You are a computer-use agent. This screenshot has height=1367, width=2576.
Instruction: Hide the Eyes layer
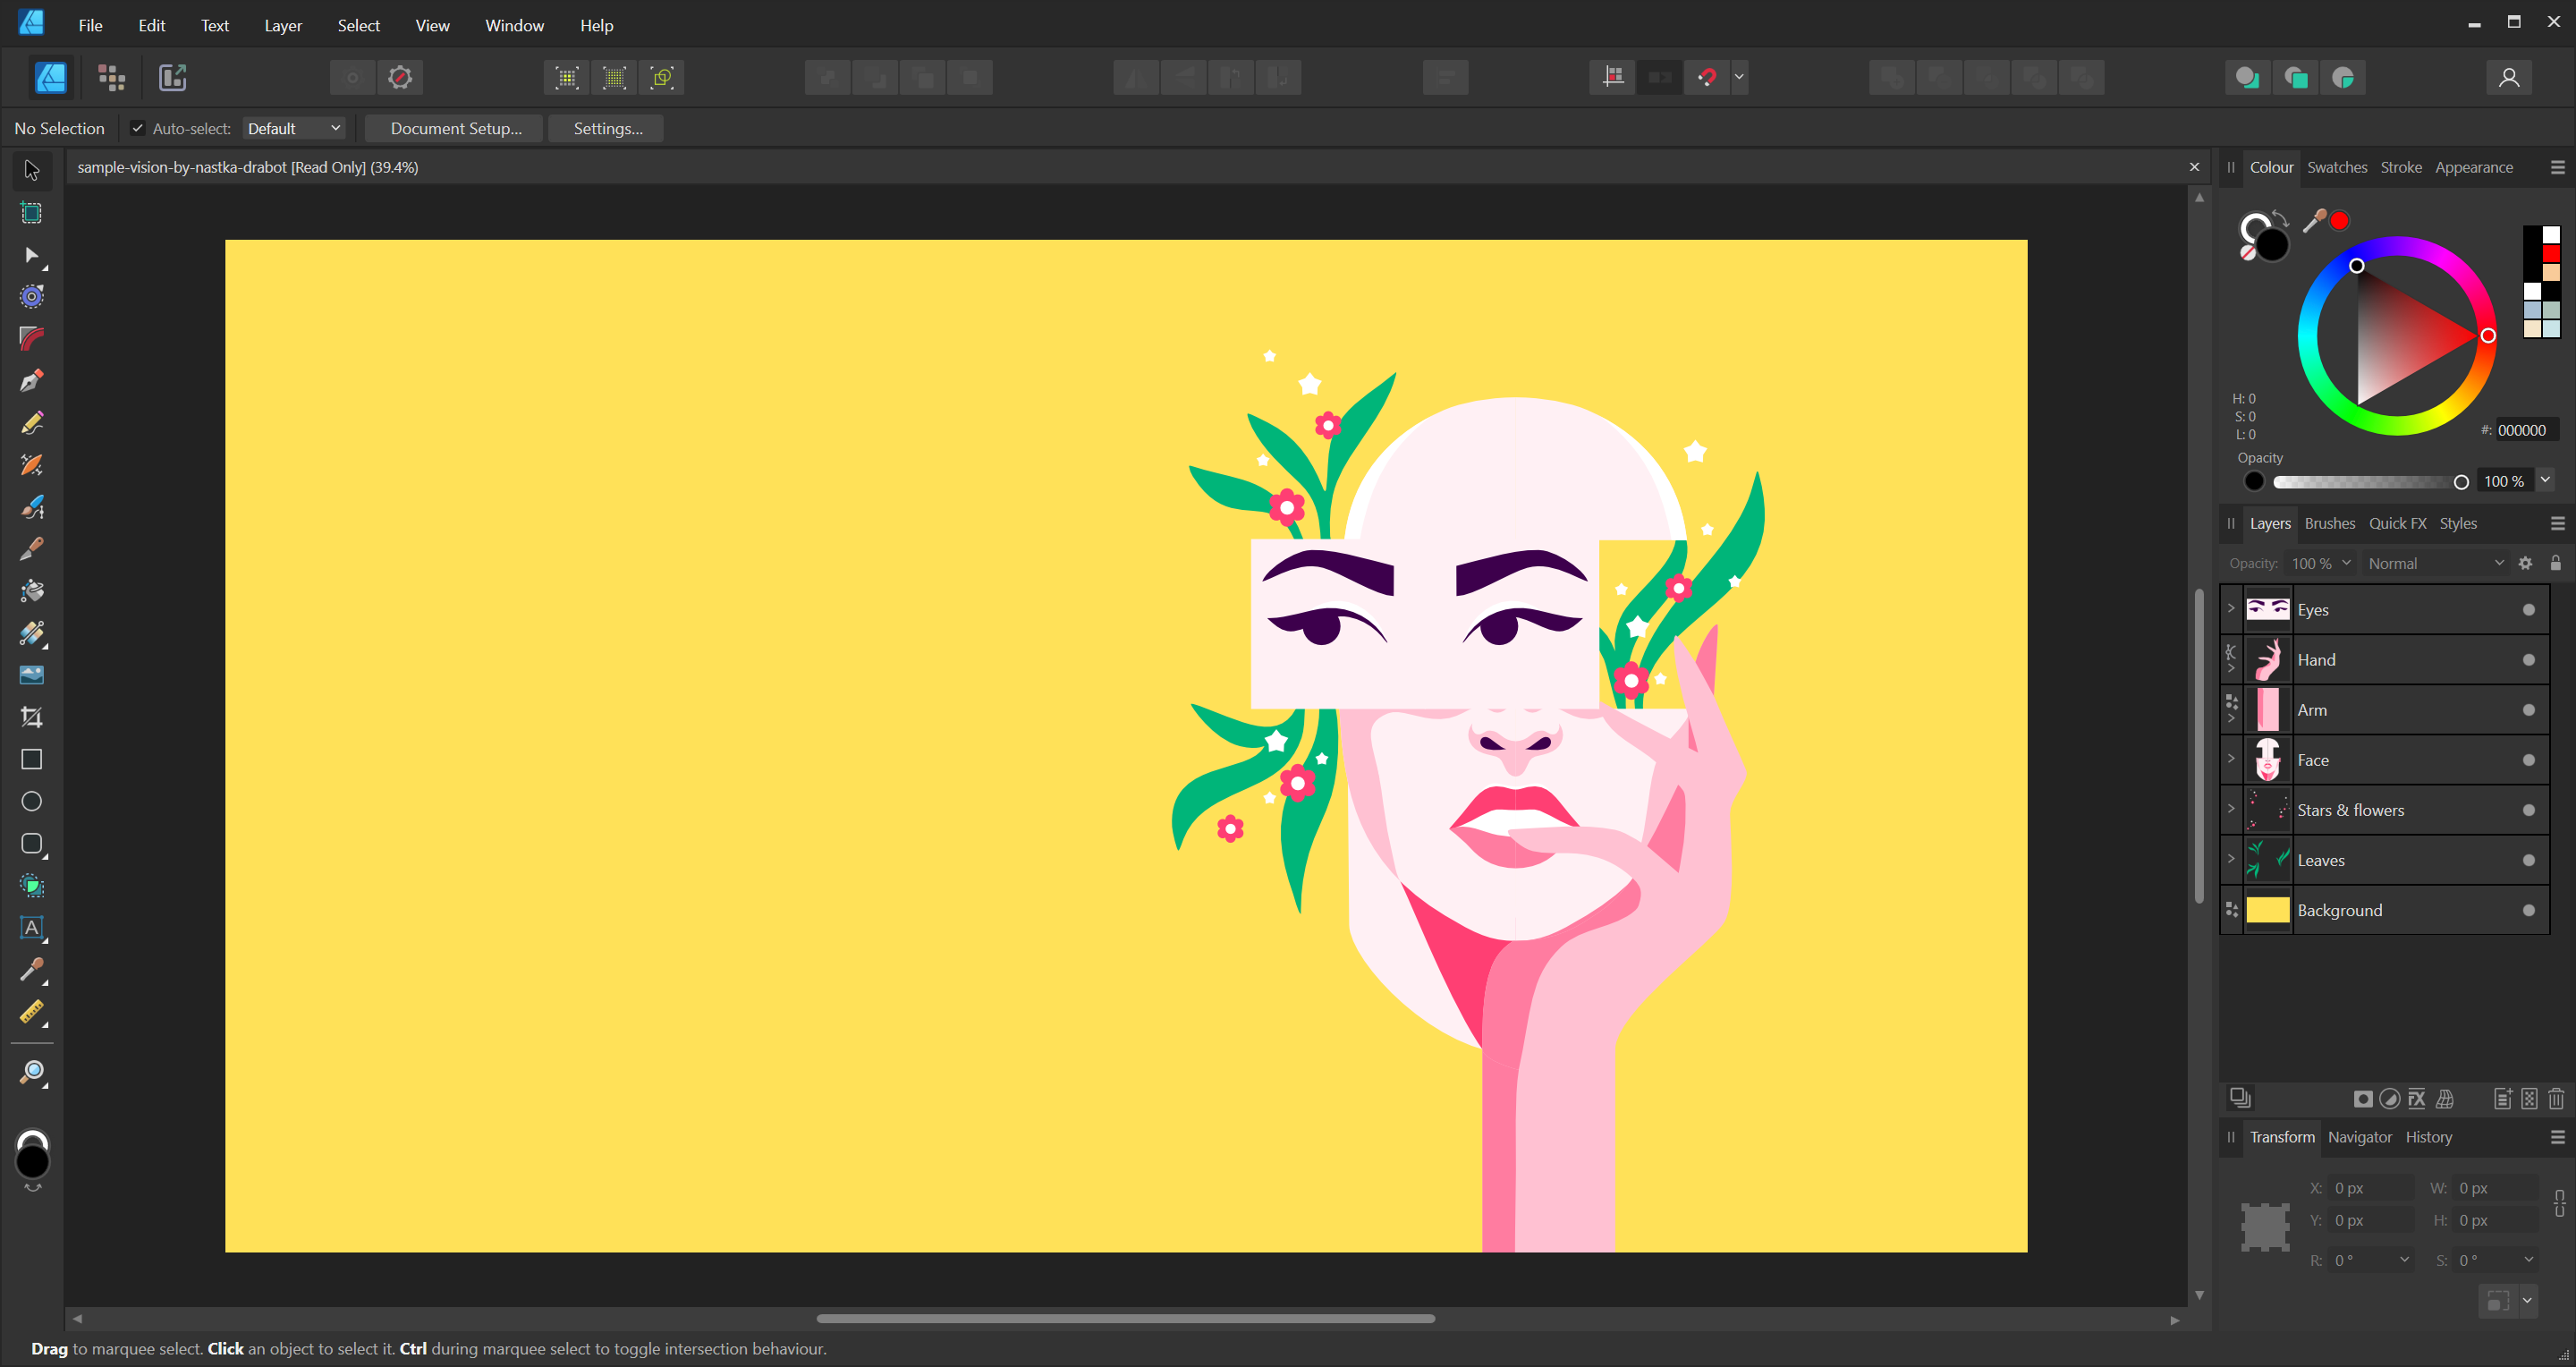(2528, 610)
